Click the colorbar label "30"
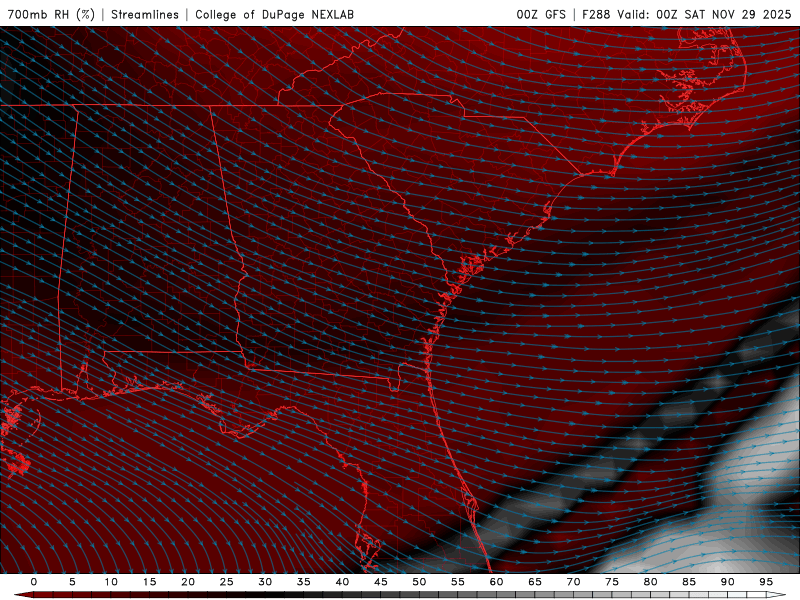Image resolution: width=800 pixels, height=600 pixels. (x=265, y=582)
